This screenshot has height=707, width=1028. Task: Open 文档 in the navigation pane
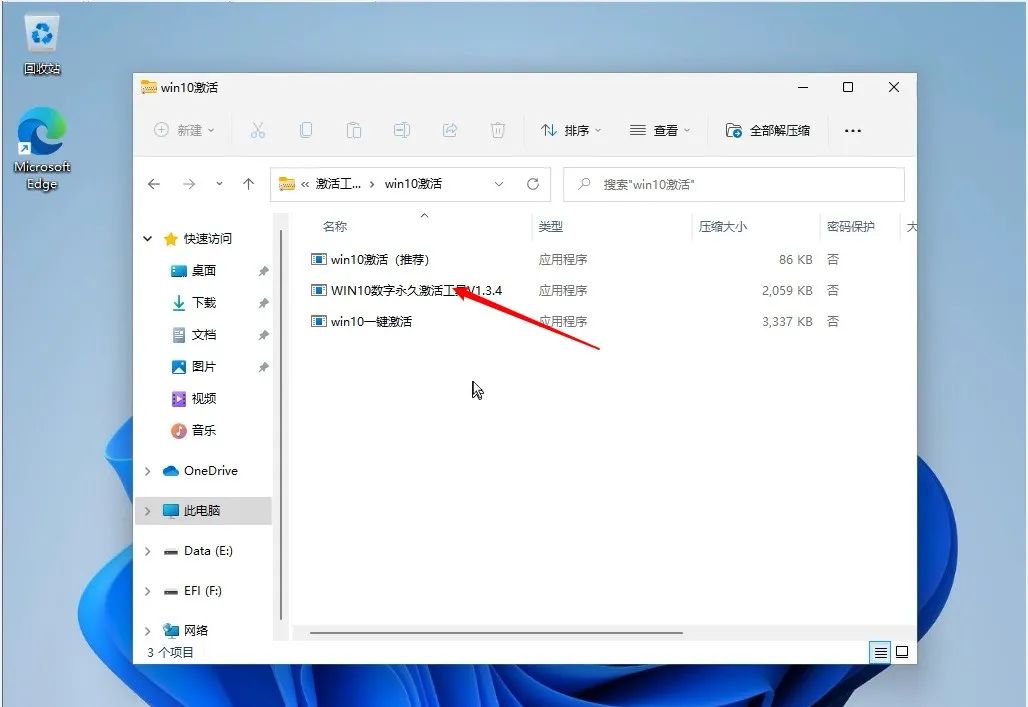coord(203,335)
